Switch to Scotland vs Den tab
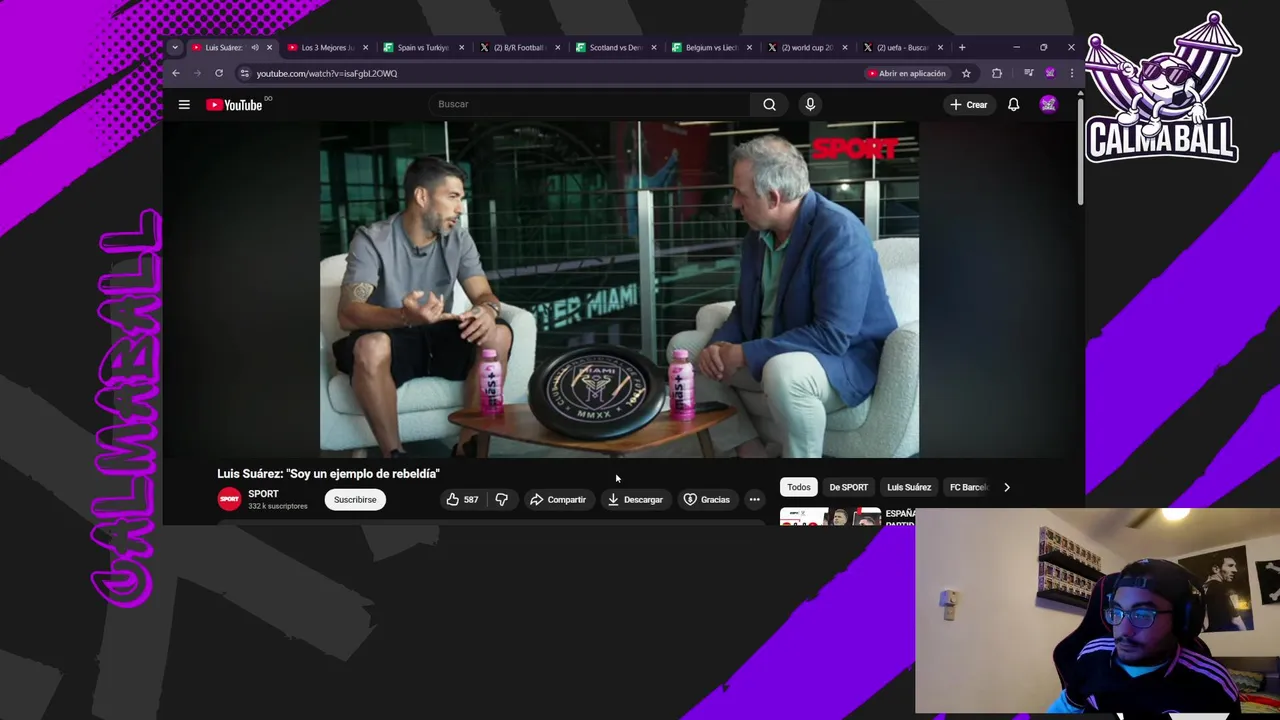Image resolution: width=1280 pixels, height=720 pixels. click(x=615, y=47)
